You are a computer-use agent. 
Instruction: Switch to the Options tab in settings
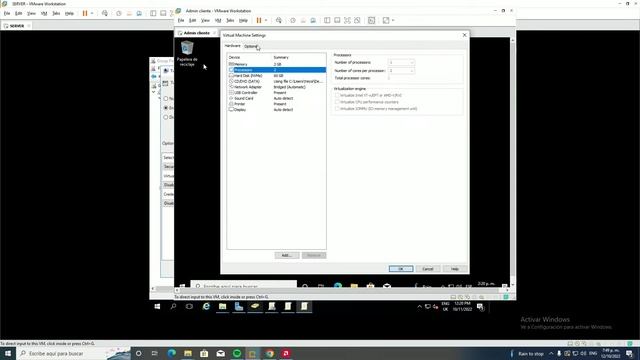251,46
